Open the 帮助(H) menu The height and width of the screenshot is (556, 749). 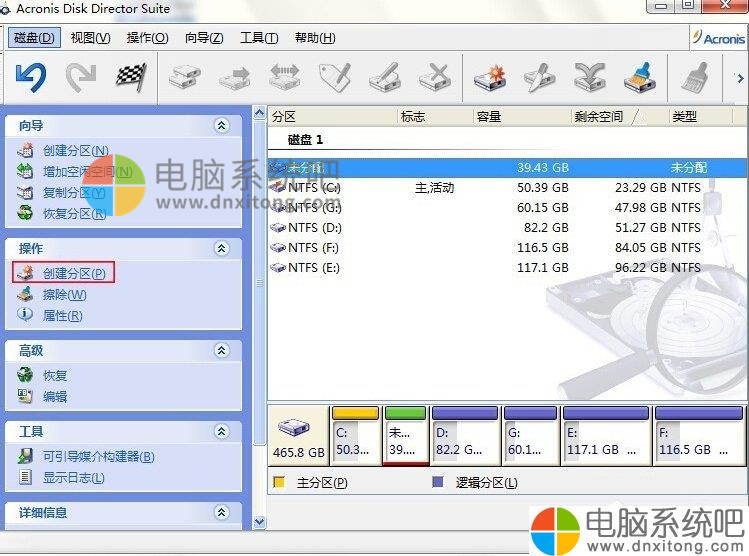[315, 37]
